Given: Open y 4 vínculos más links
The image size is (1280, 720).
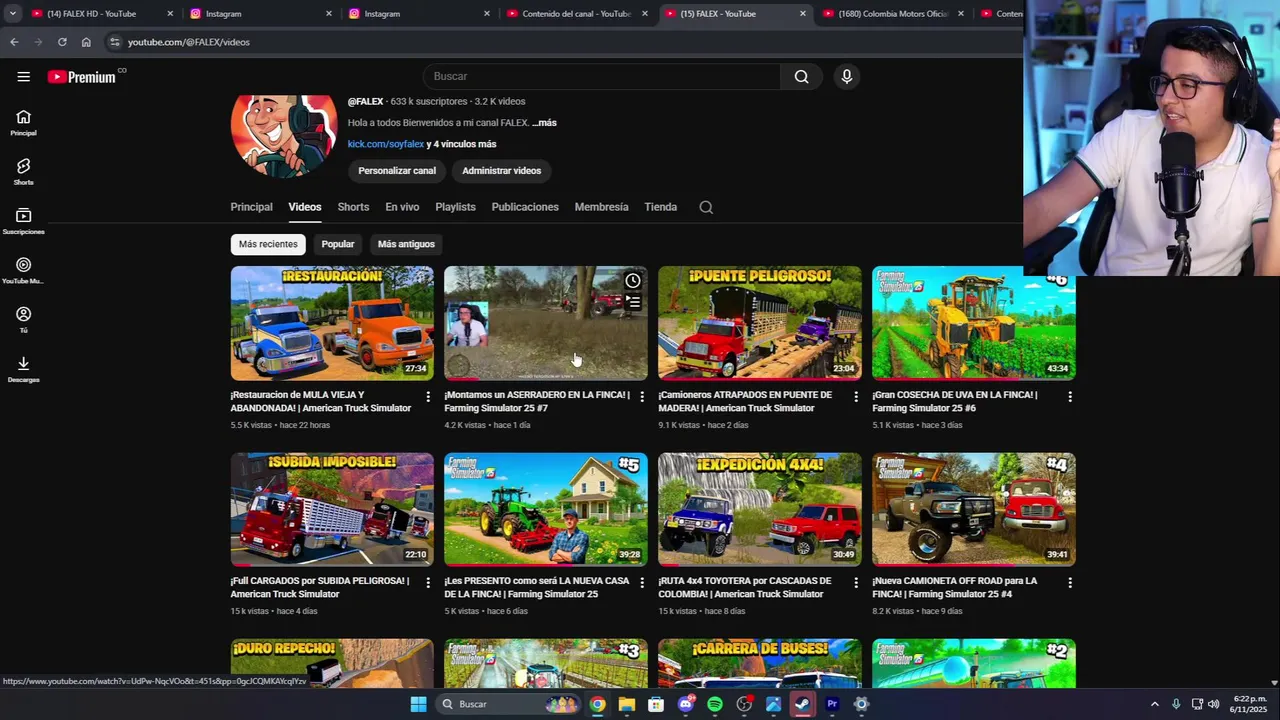Looking at the screenshot, I should pos(461,144).
